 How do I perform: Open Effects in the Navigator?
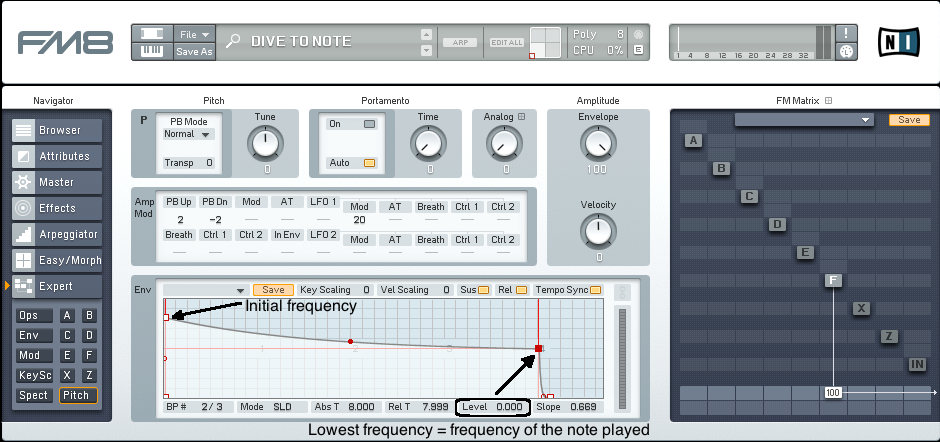57,208
